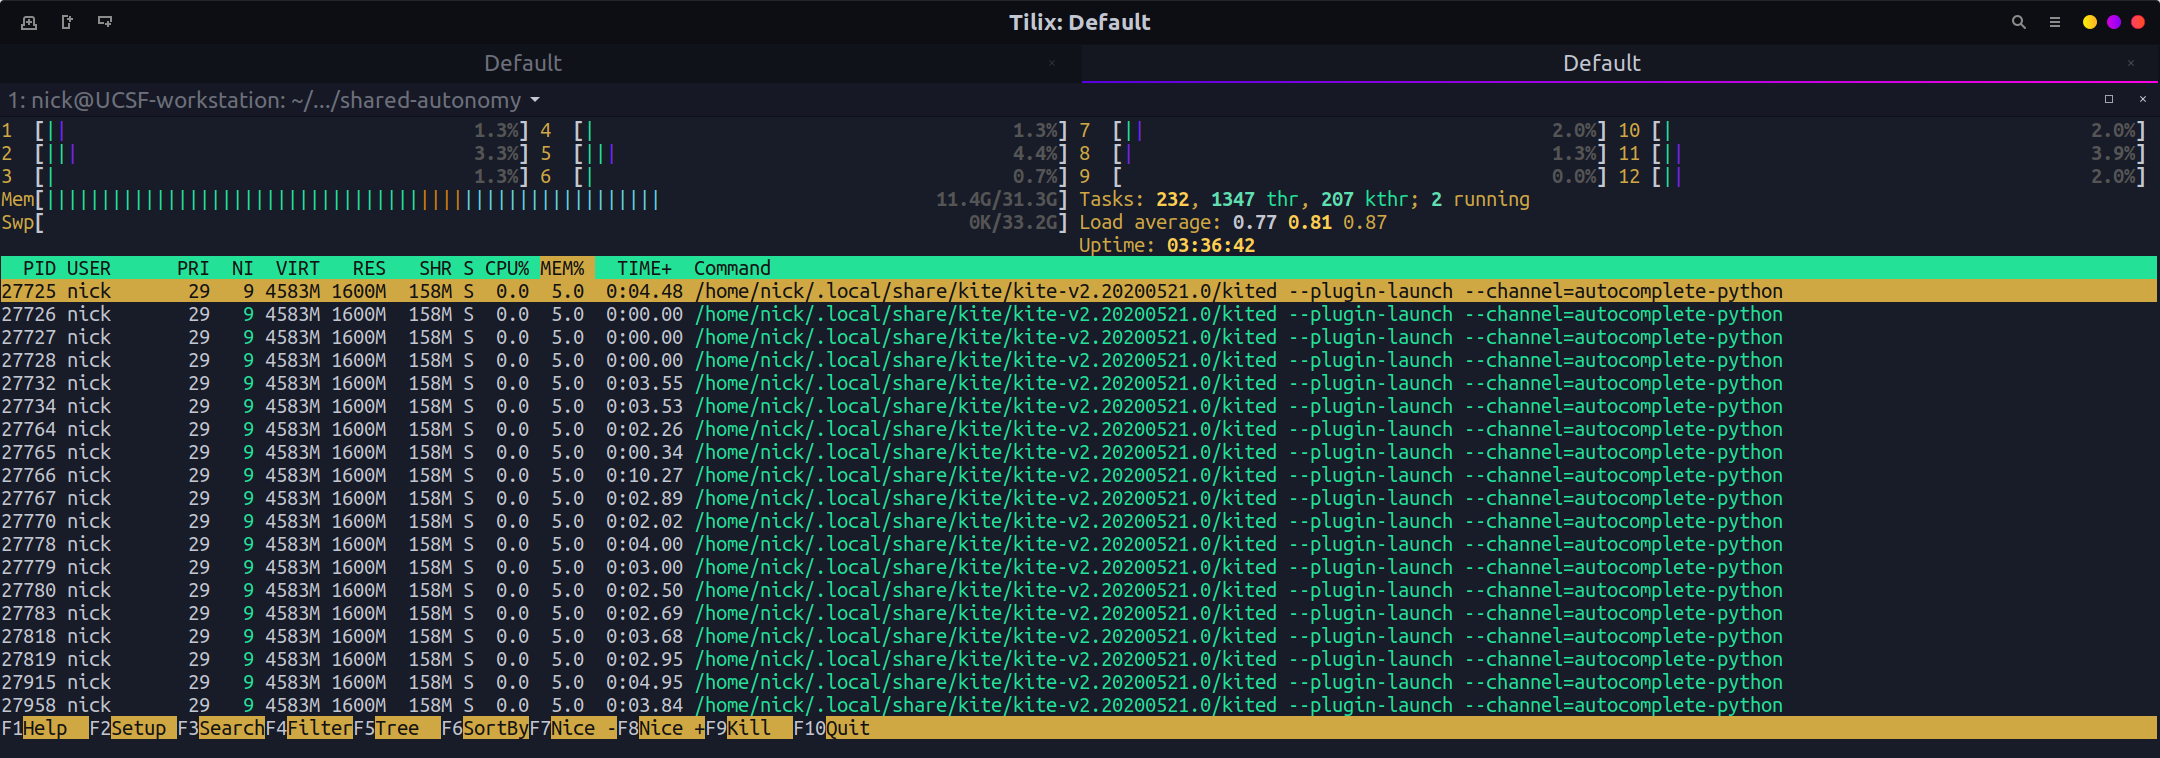Screen dimensions: 2160x758
Task: Close the first Default tab
Action: [x=1052, y=63]
